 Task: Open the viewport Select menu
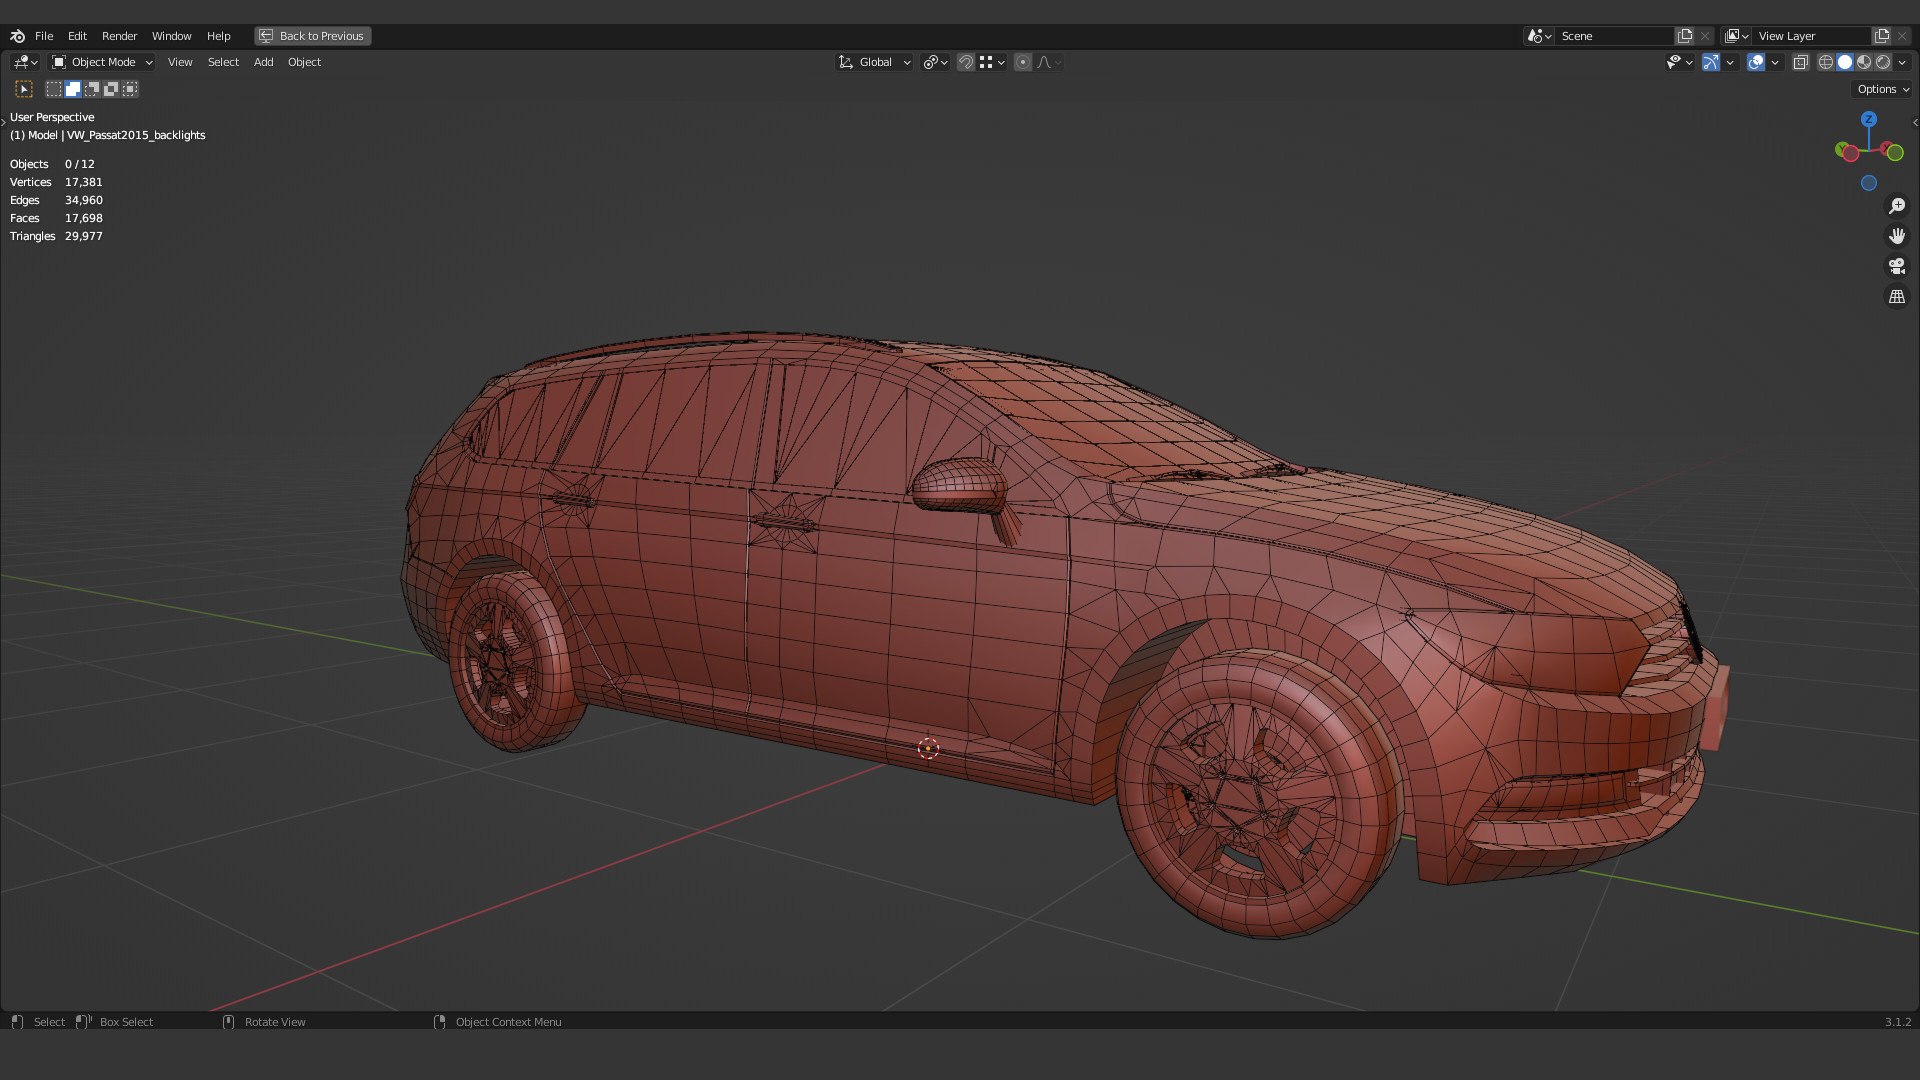[x=223, y=62]
